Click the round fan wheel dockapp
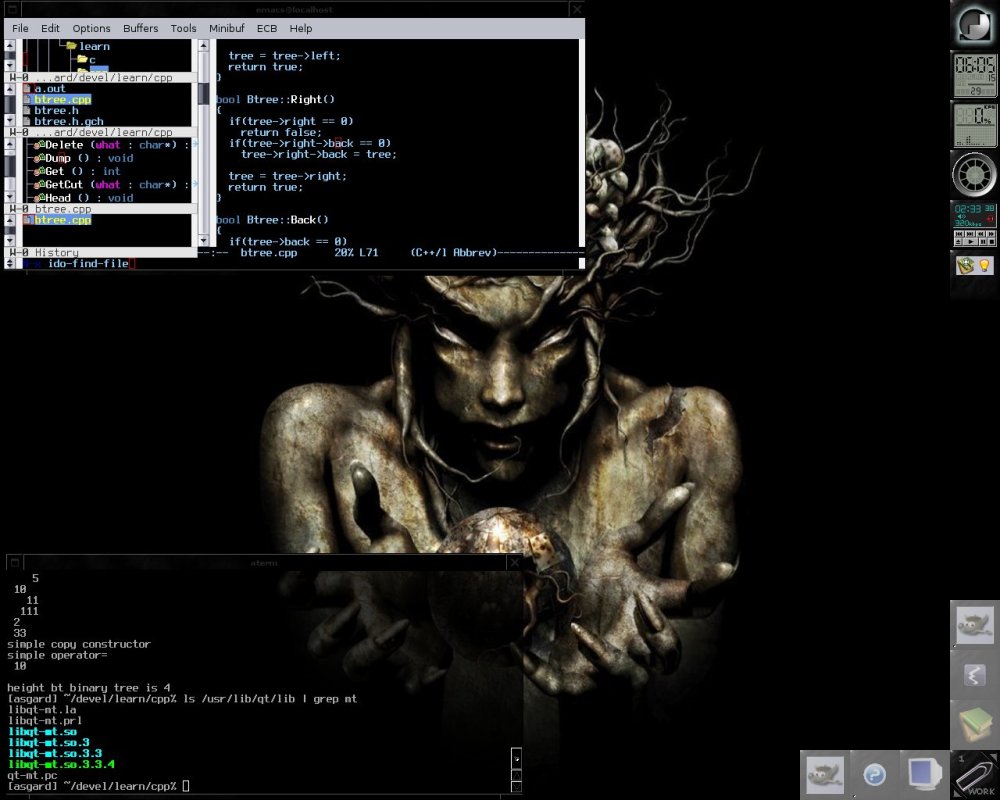This screenshot has width=1000, height=800. tap(974, 174)
